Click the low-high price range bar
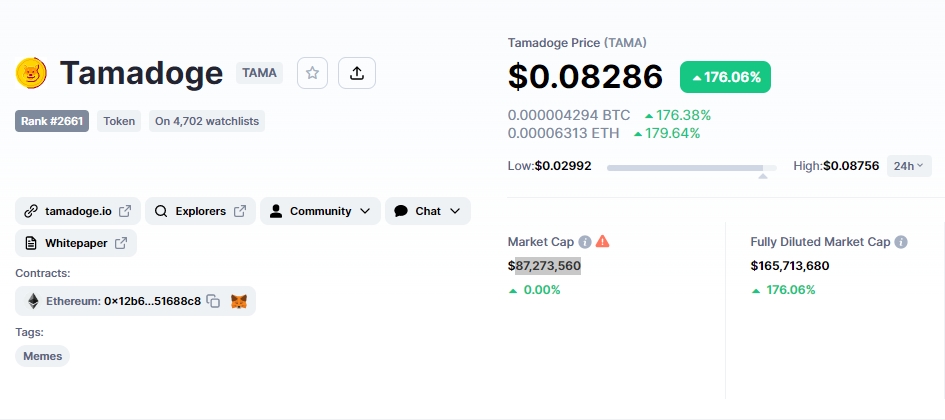This screenshot has width=945, height=420. 692,168
